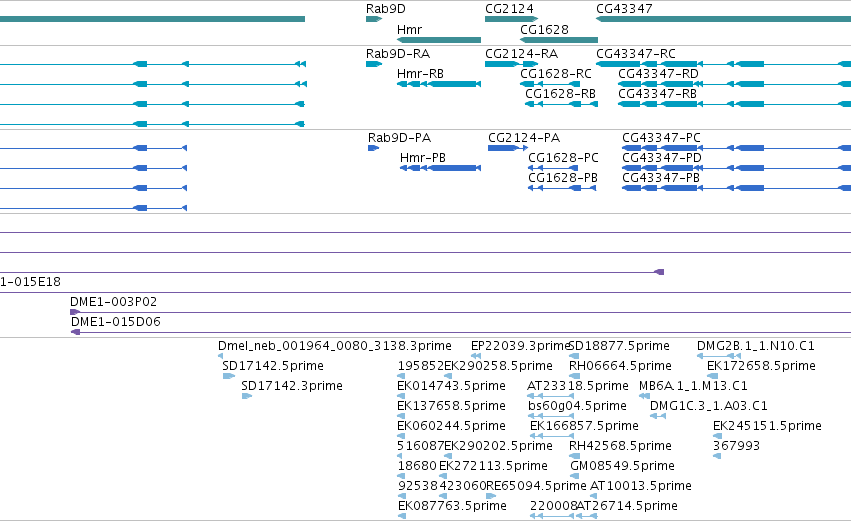
Task: Open EST Dmel_neb_001964_0080_3138.3prime
Action: (334, 346)
